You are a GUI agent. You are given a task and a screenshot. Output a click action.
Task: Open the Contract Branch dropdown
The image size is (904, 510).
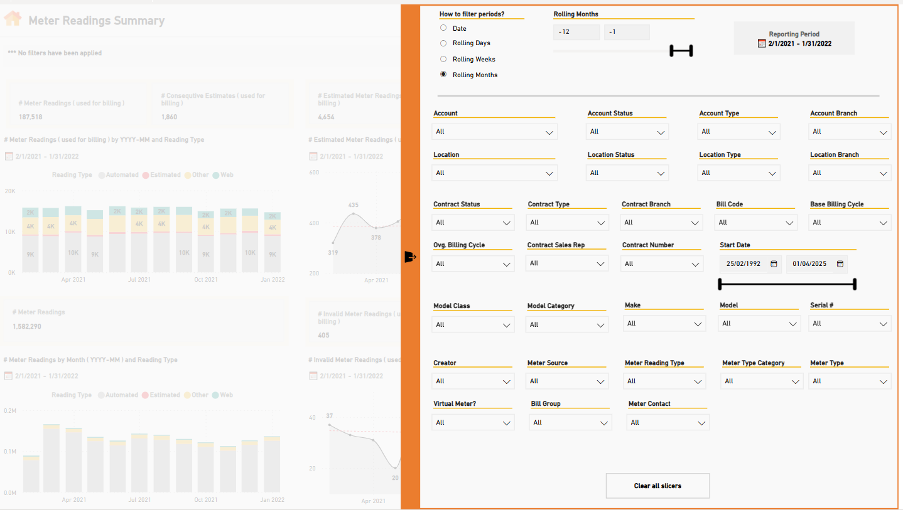(x=661, y=222)
